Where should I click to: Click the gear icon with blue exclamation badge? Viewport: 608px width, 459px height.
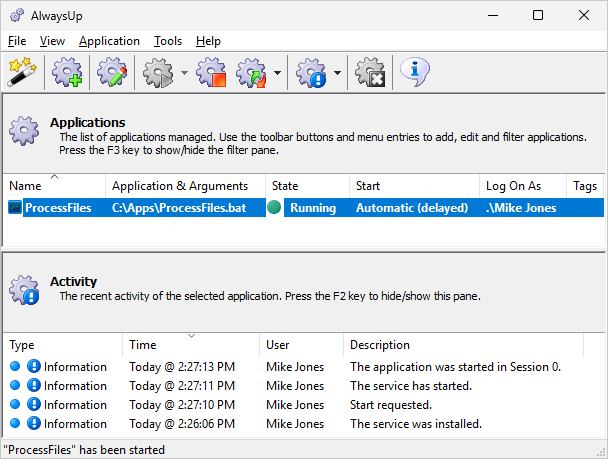pyautogui.click(x=311, y=72)
